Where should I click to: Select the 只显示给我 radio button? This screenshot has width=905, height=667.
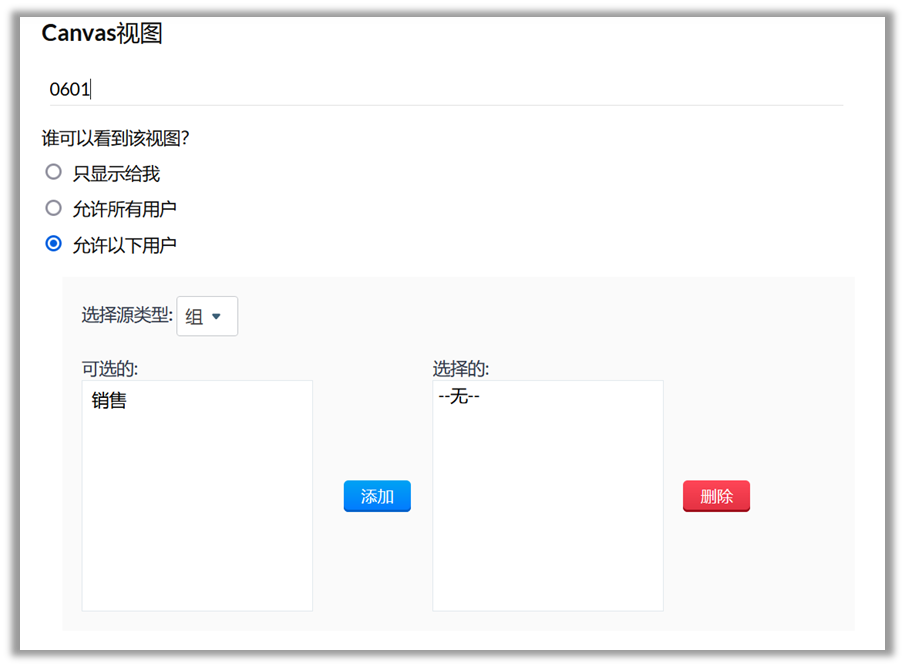click(x=54, y=172)
